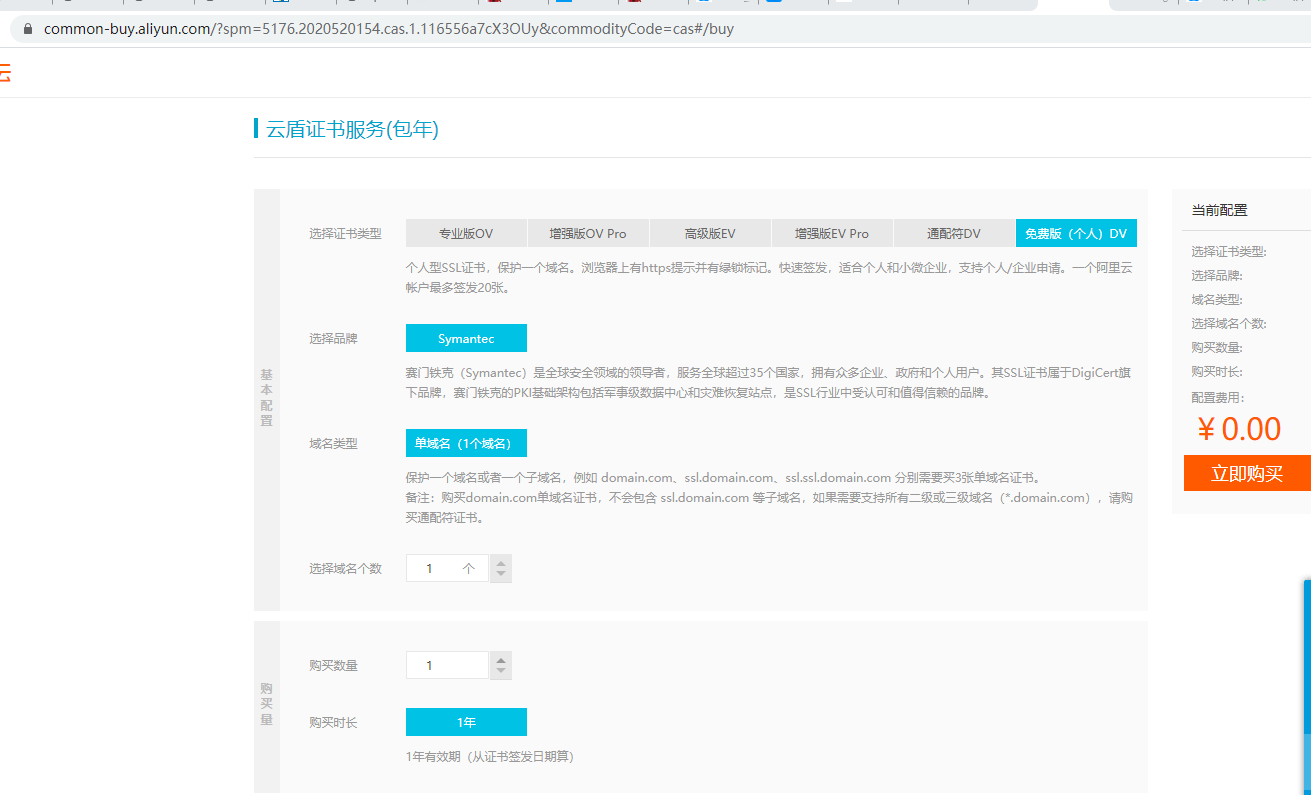
Task: Select the 增强版OV Pro certificate type
Action: (588, 233)
